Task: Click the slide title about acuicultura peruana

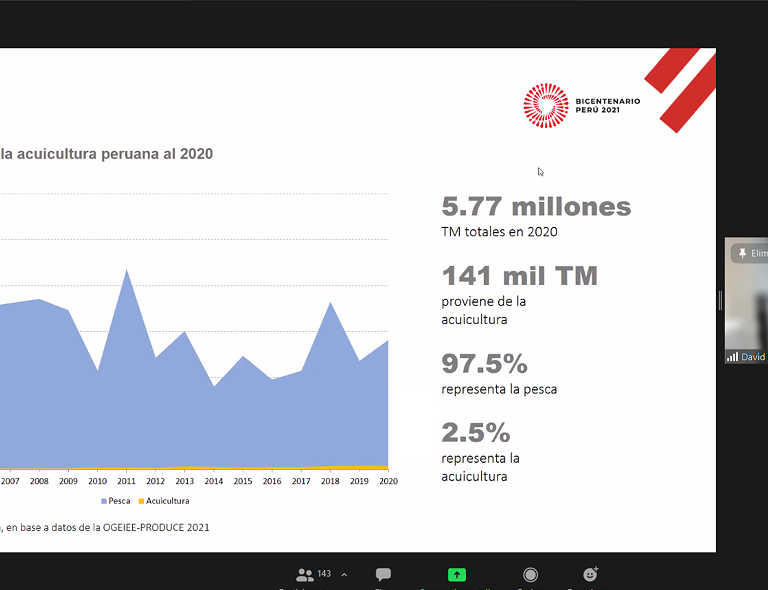Action: pyautogui.click(x=106, y=154)
